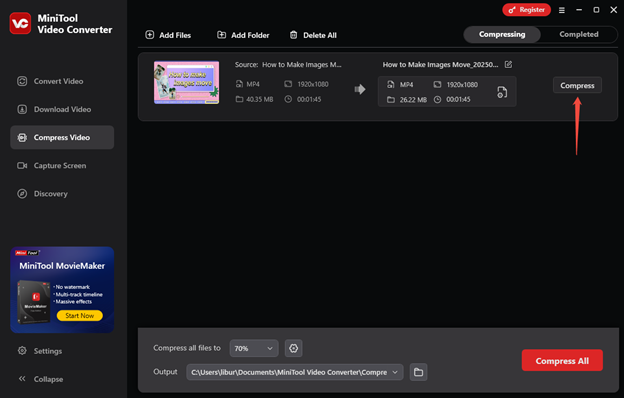Screen dimensions: 624x398
Task: Browse output folder icon
Action: [x=418, y=372]
